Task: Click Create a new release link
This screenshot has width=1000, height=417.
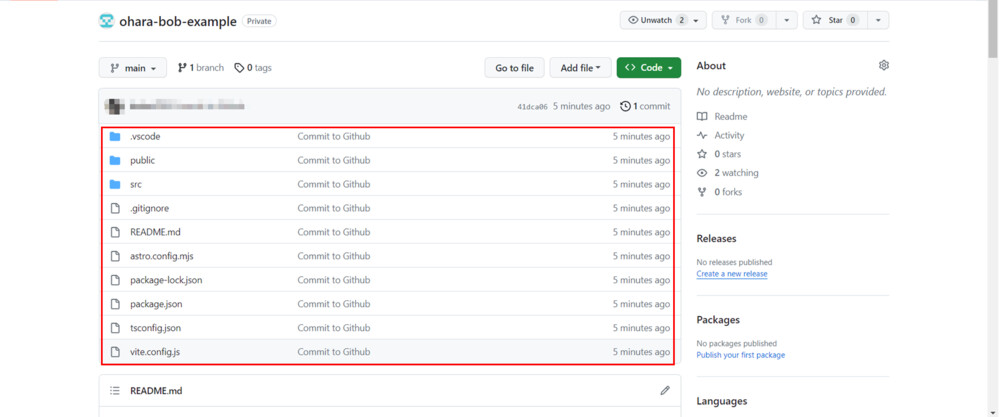Action: 732,274
